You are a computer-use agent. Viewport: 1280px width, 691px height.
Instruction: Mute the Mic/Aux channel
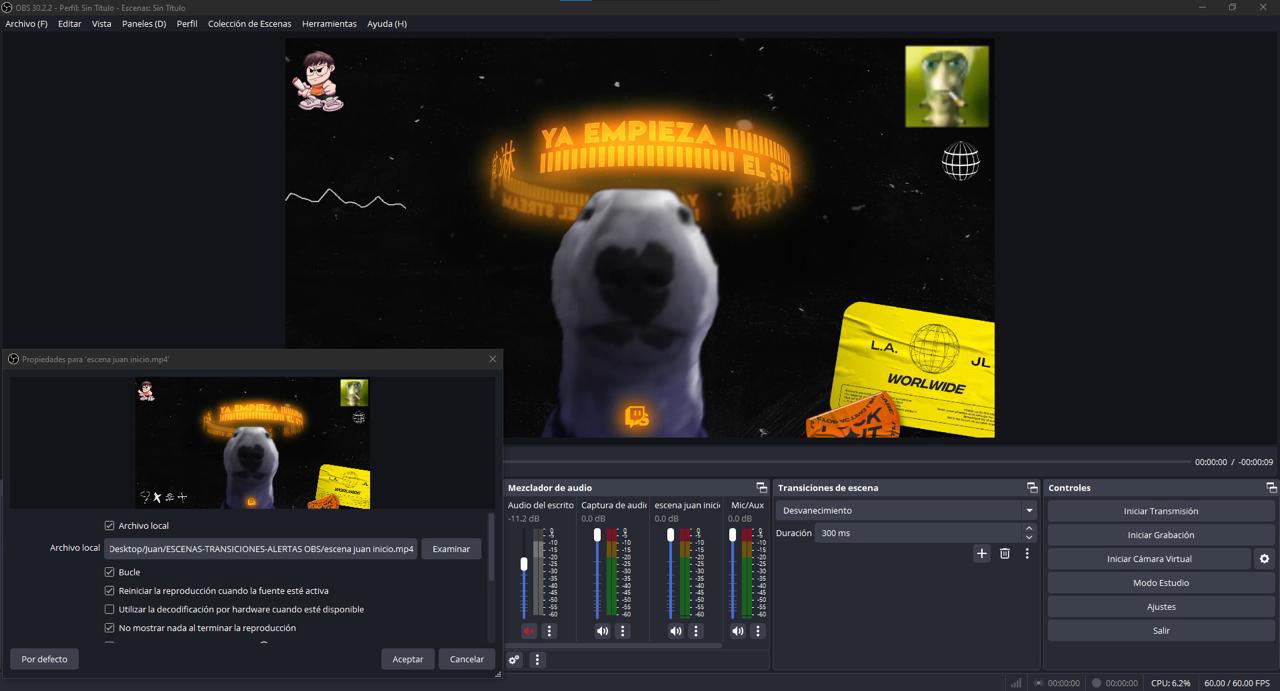pyautogui.click(x=738, y=631)
